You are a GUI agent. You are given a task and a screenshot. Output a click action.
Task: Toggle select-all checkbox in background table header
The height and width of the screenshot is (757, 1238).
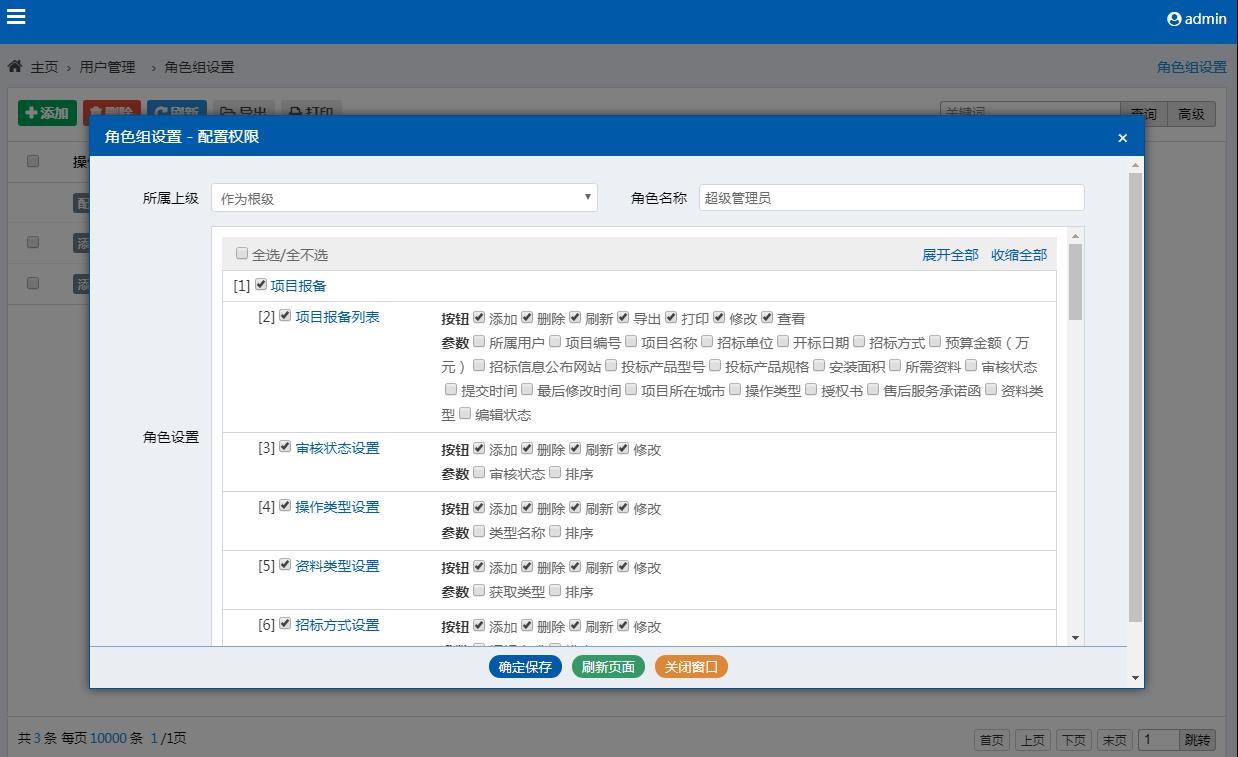(33, 160)
